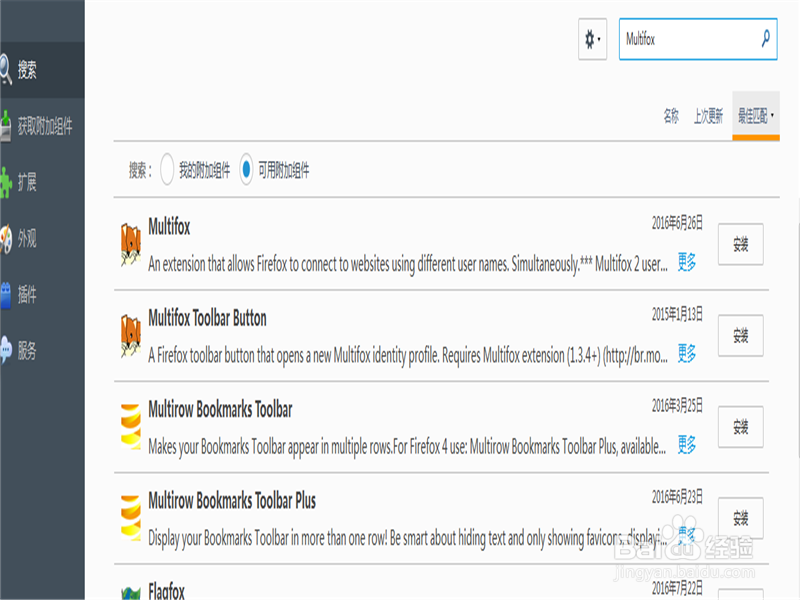Show more for Multirow Bookmarks Toolbar
This screenshot has width=800, height=600.
click(x=687, y=444)
